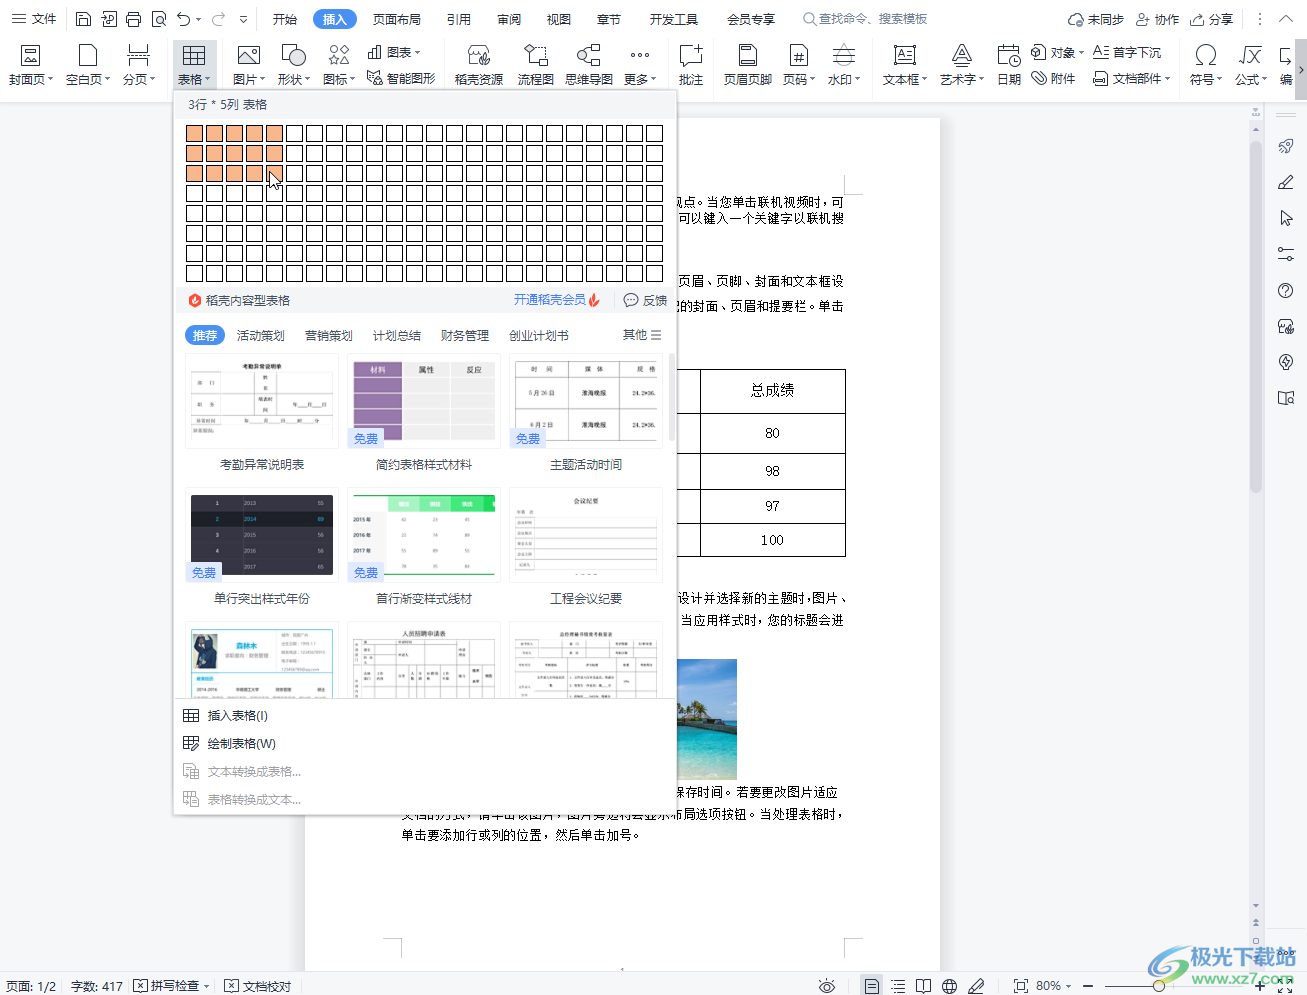Open the Icons (图标) library
The width and height of the screenshot is (1307, 995).
tap(339, 65)
